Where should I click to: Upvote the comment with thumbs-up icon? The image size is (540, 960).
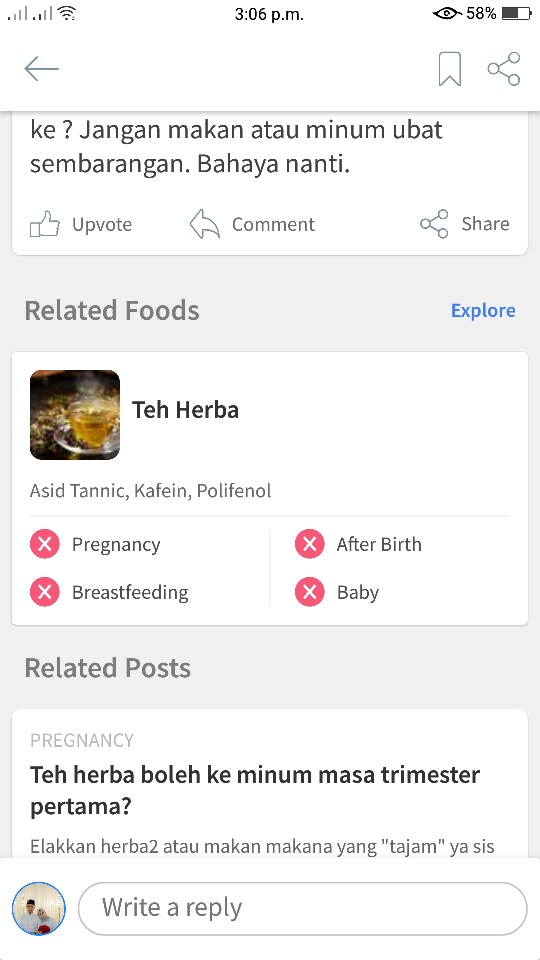(45, 224)
